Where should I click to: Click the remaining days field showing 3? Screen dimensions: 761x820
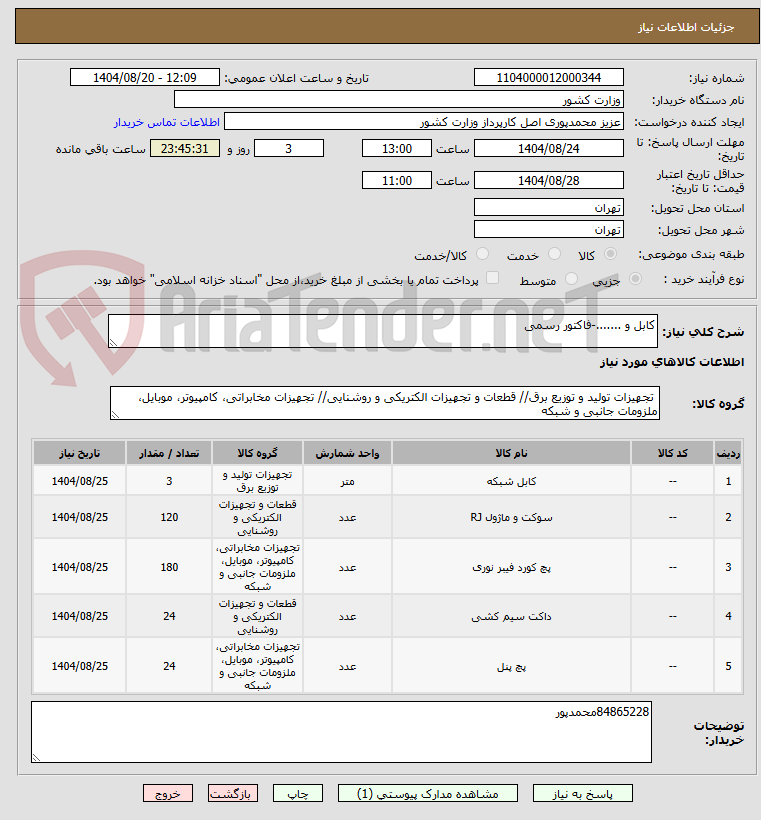[289, 148]
